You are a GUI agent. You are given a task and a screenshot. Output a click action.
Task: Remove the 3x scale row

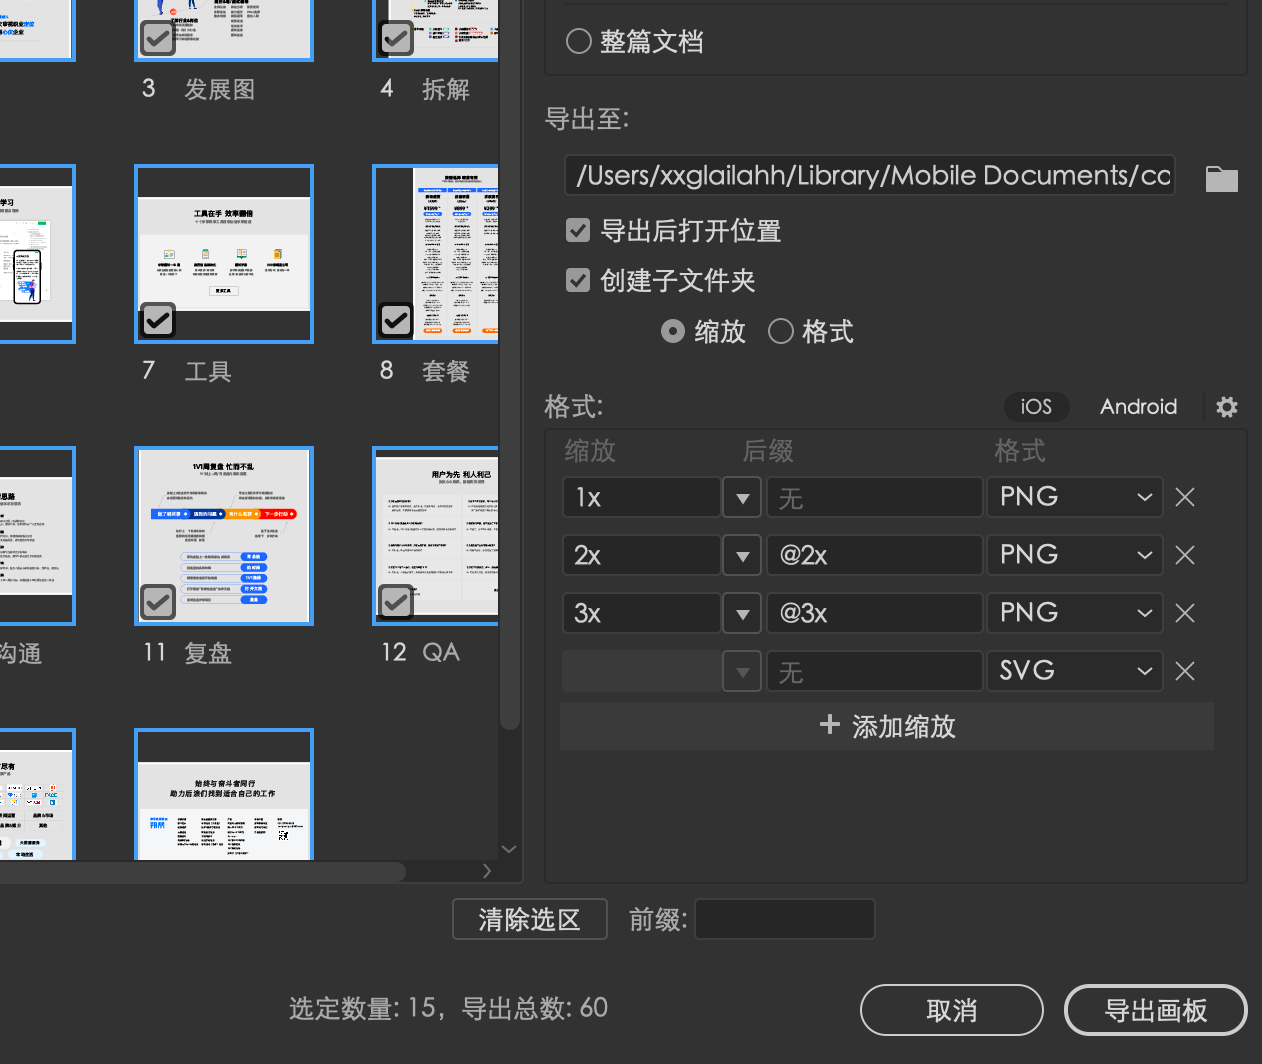(1185, 613)
